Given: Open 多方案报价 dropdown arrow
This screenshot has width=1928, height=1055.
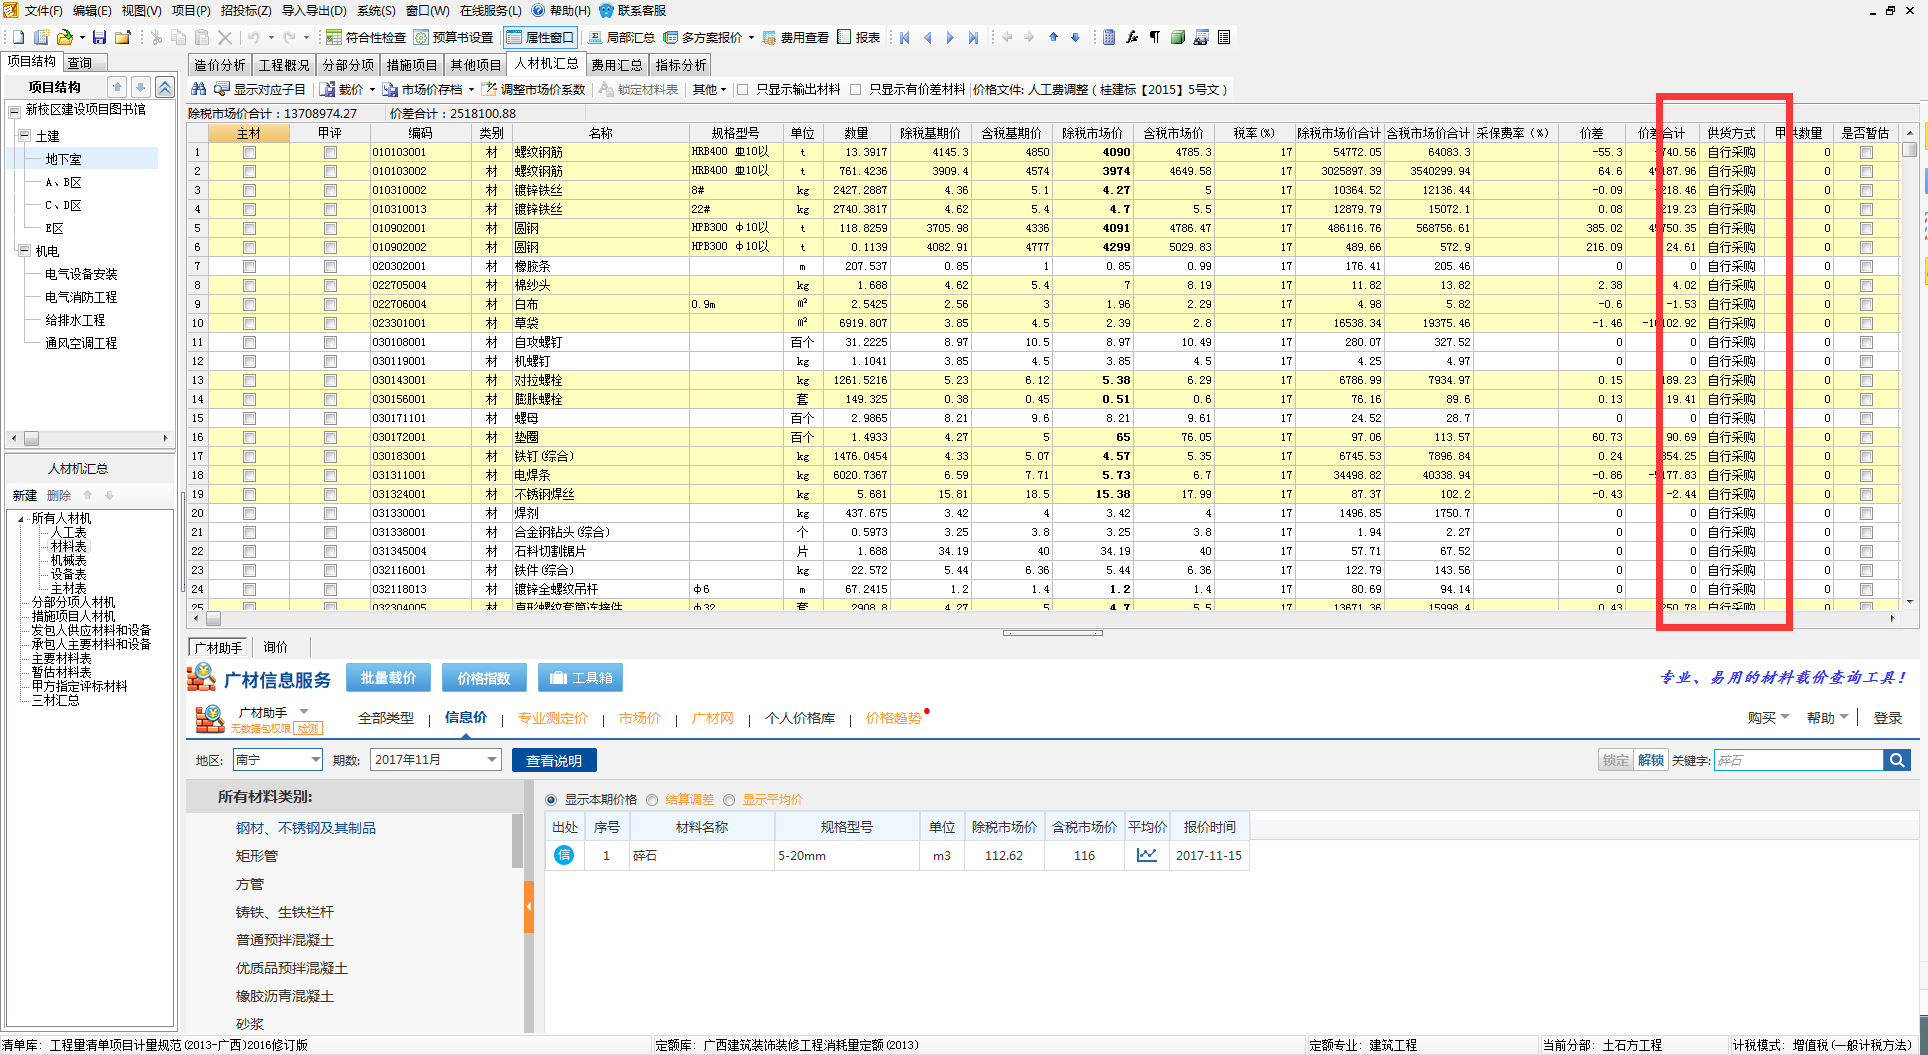Looking at the screenshot, I should [x=751, y=38].
